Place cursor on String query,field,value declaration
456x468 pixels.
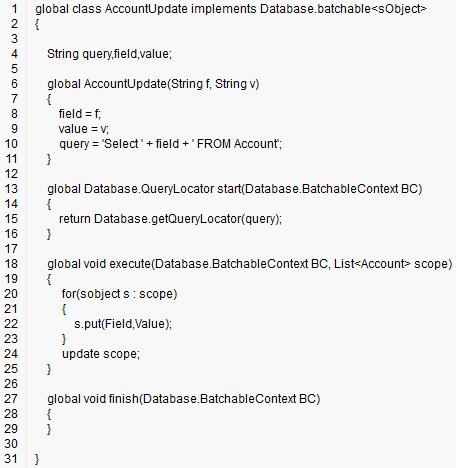(109, 54)
